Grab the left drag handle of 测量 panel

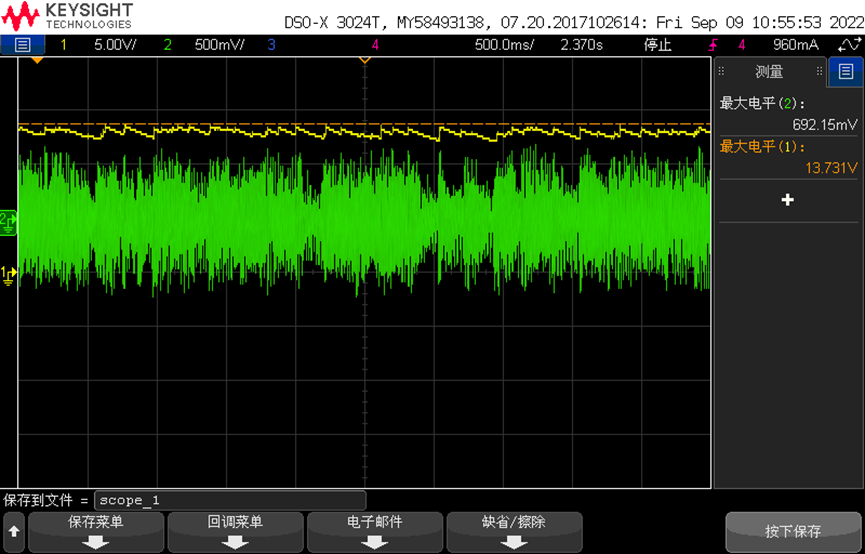tap(722, 71)
